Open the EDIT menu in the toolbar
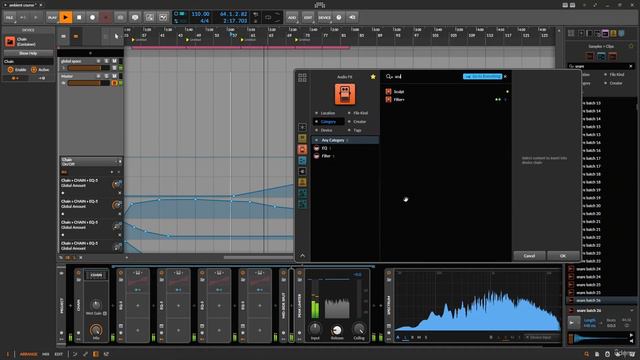 pyautogui.click(x=308, y=18)
